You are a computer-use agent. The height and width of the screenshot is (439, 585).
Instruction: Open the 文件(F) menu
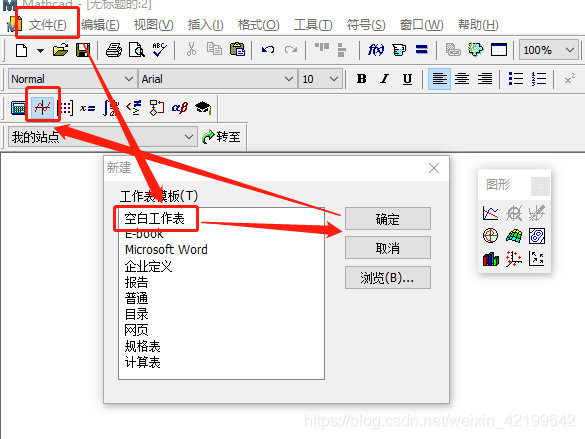click(48, 25)
